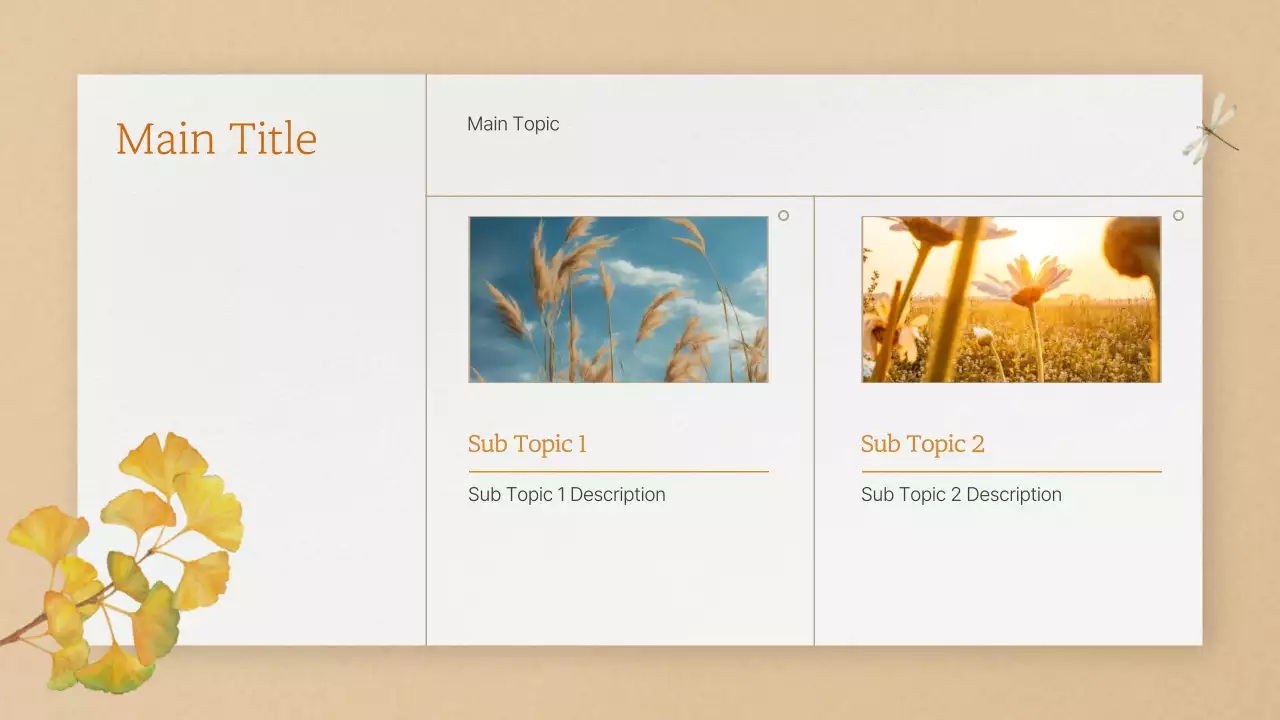Image resolution: width=1280 pixels, height=720 pixels.
Task: Select the Main Topic text box
Action: (513, 124)
